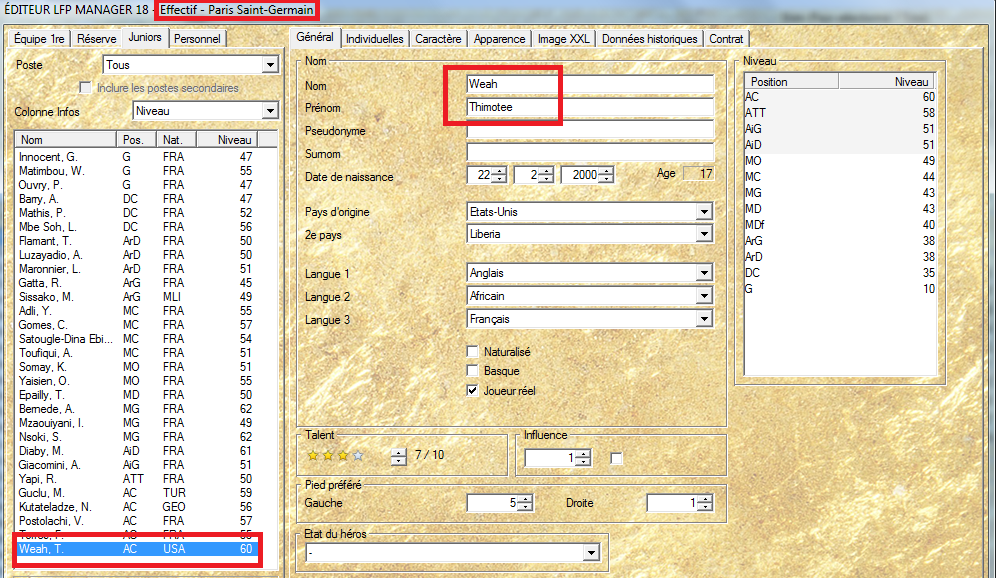Screen dimensions: 996x578
Task: Expand the Colonne Infos dropdown
Action: pos(270,111)
